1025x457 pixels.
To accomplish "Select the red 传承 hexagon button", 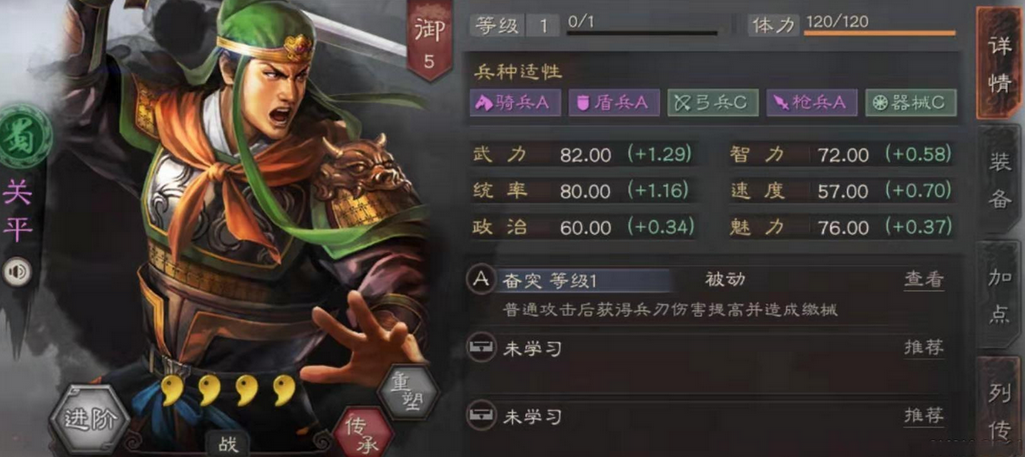I will tap(363, 433).
